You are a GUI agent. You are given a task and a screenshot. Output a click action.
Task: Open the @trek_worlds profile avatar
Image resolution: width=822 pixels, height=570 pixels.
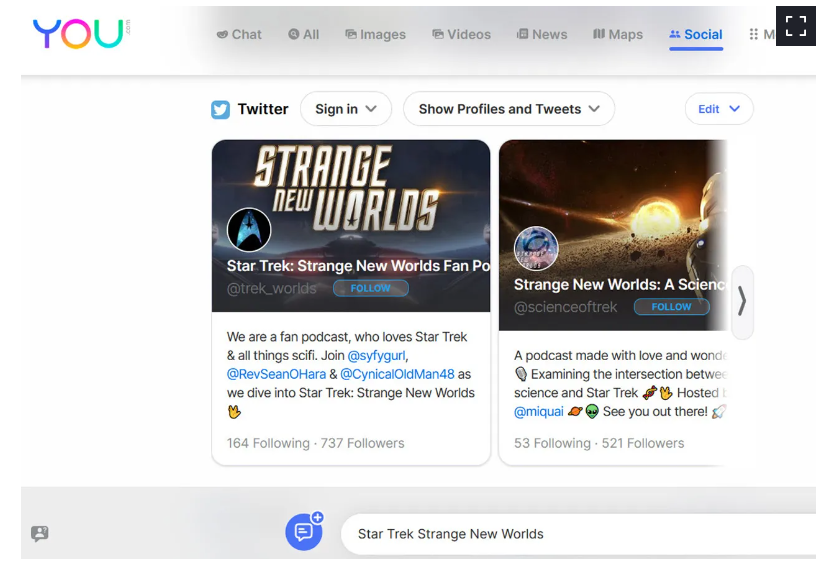click(x=249, y=230)
